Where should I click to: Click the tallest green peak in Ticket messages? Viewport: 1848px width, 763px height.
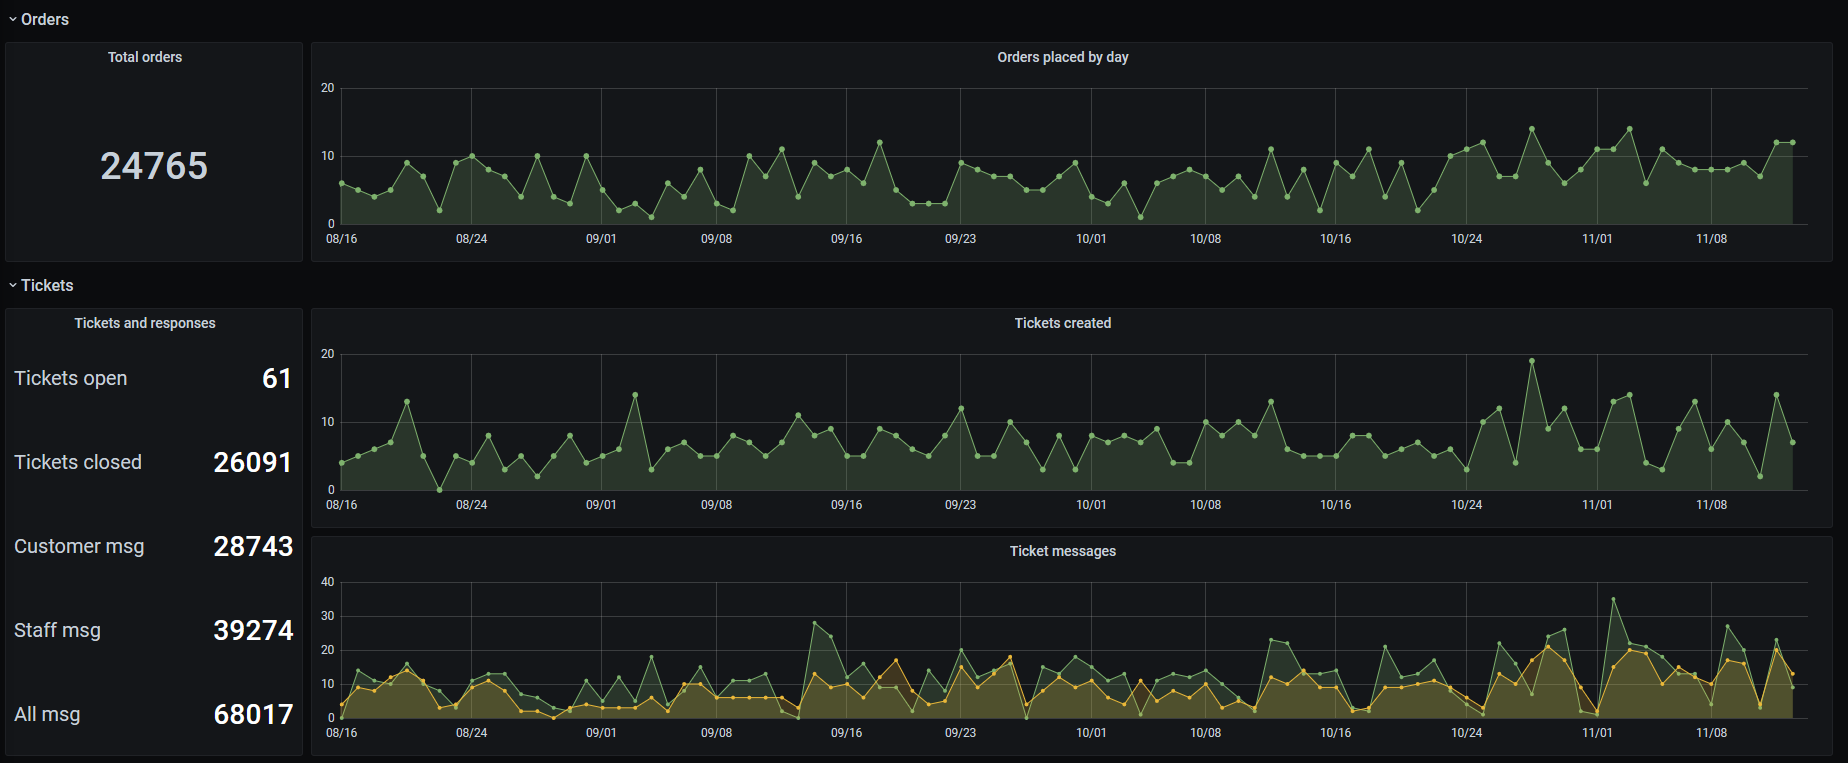tap(1613, 599)
